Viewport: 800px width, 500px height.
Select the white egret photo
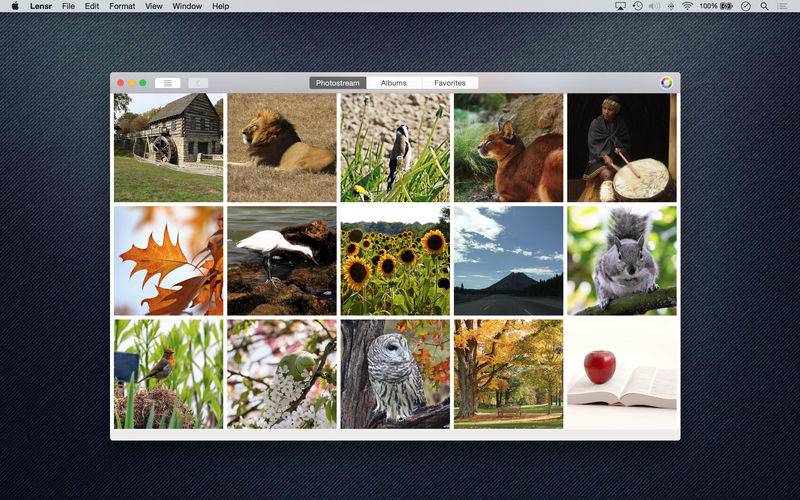(282, 261)
